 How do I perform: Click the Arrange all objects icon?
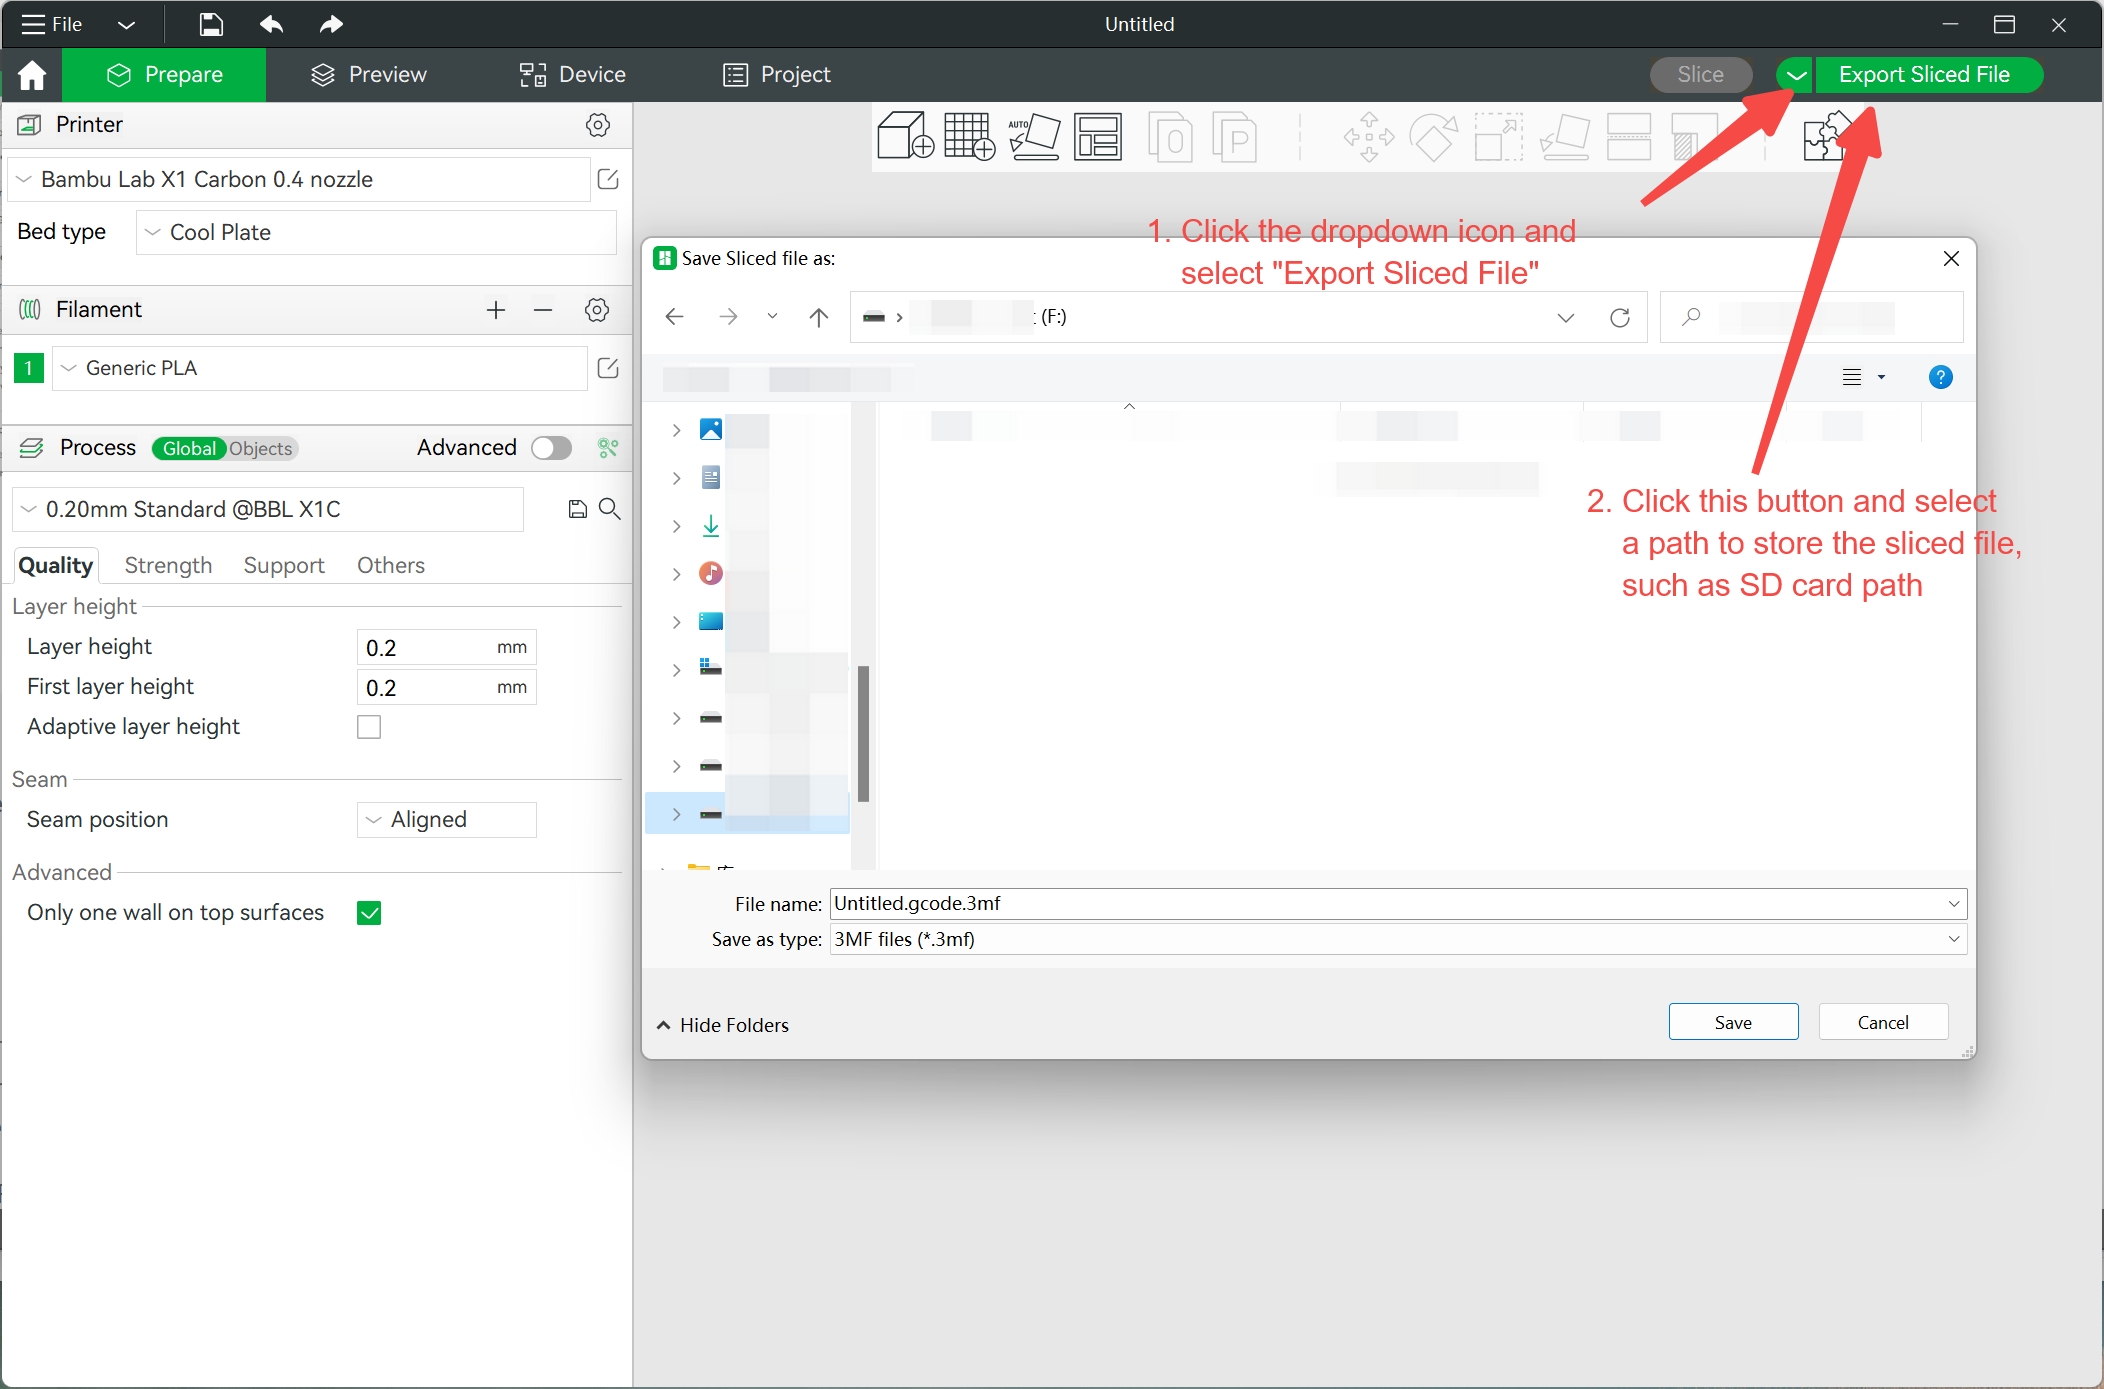(x=1098, y=137)
